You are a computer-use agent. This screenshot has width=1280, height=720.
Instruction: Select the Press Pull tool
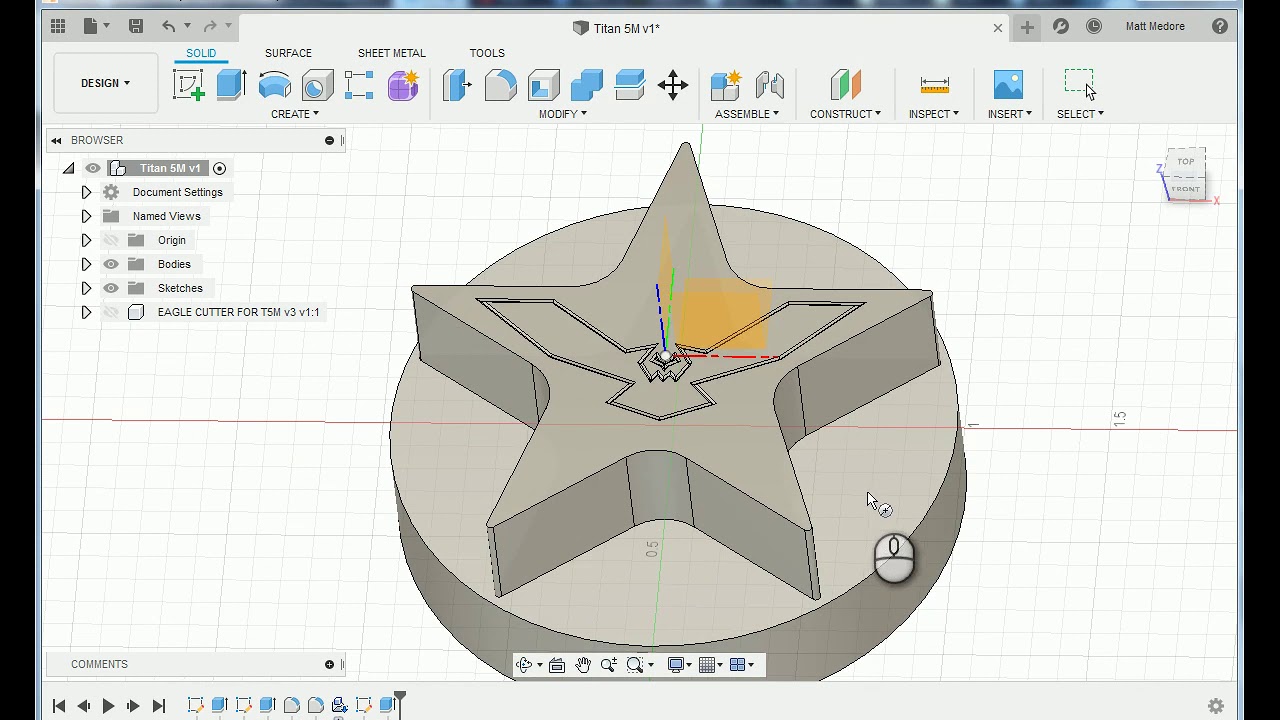pyautogui.click(x=457, y=85)
